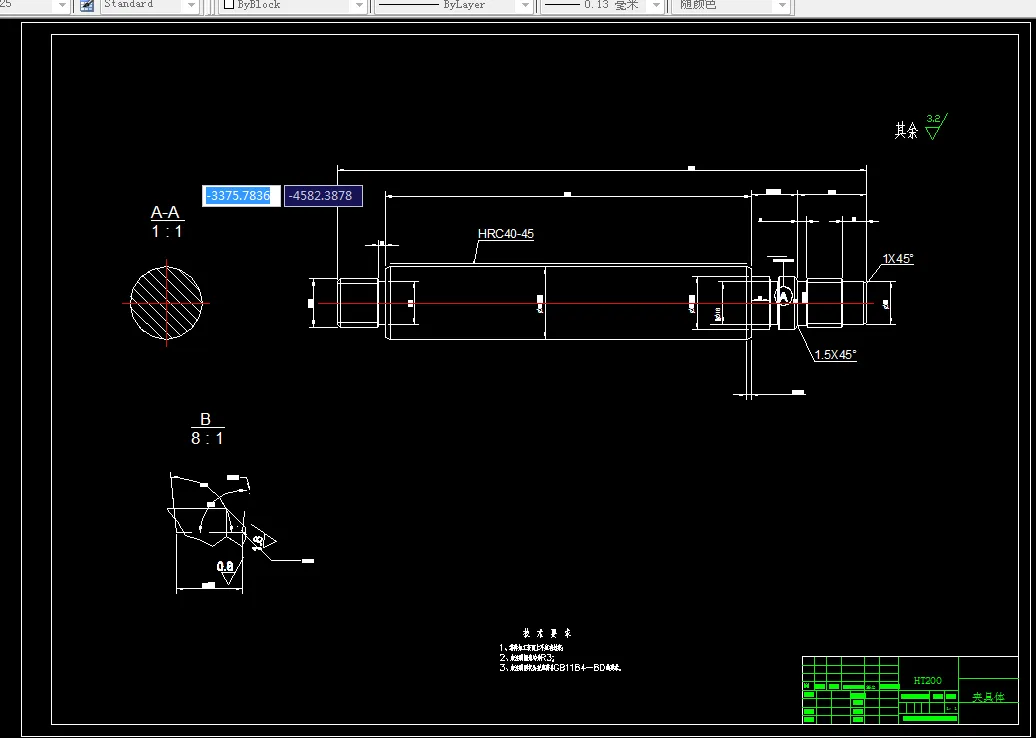Click the -3375.7836 coordinate input field
Screen dimensions: 1036x738
pos(241,196)
